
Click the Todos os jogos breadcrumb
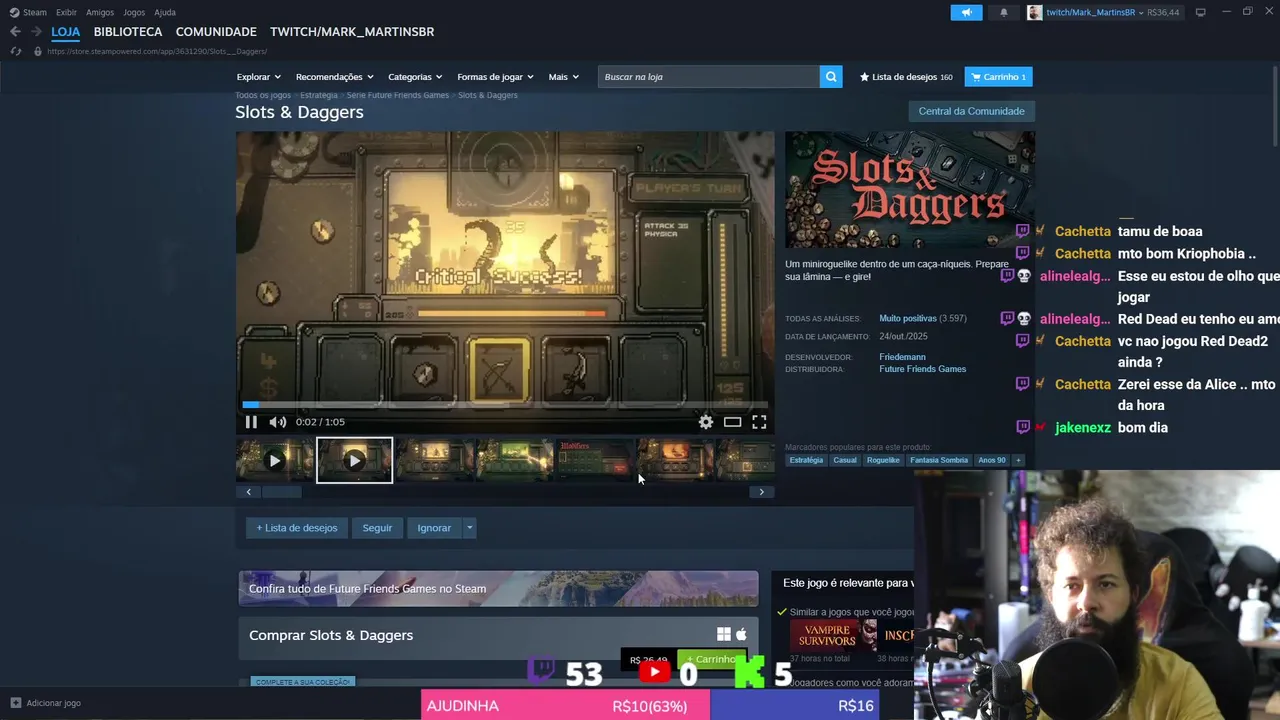pos(263,95)
